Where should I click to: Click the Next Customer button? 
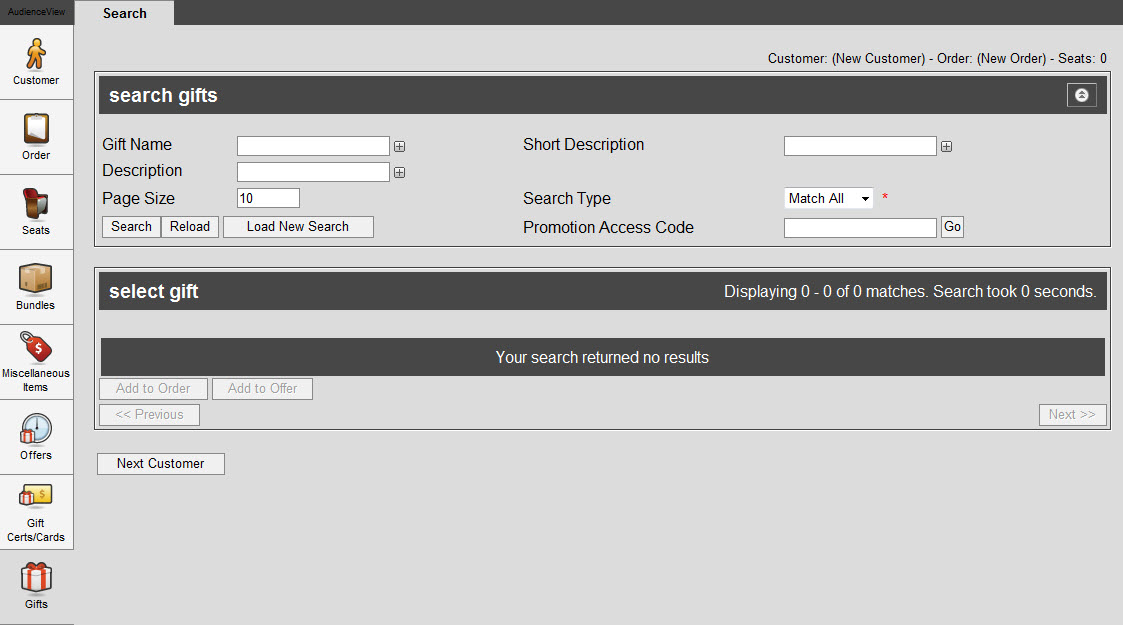(160, 464)
